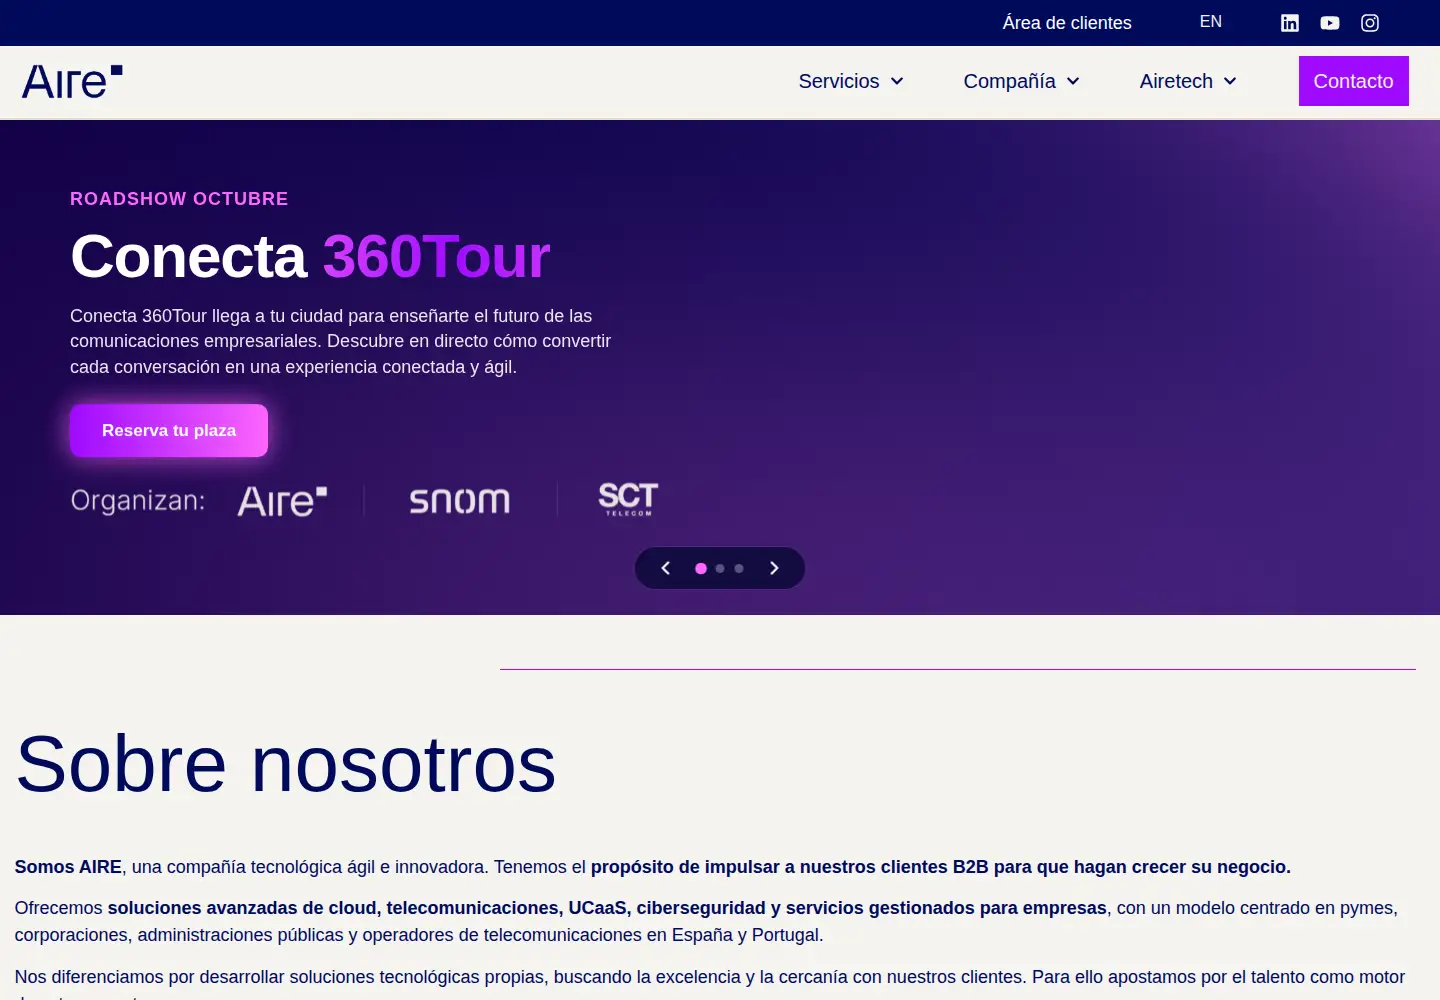Click the Sobre nosotros heading
The width and height of the screenshot is (1440, 1000).
pyautogui.click(x=286, y=764)
